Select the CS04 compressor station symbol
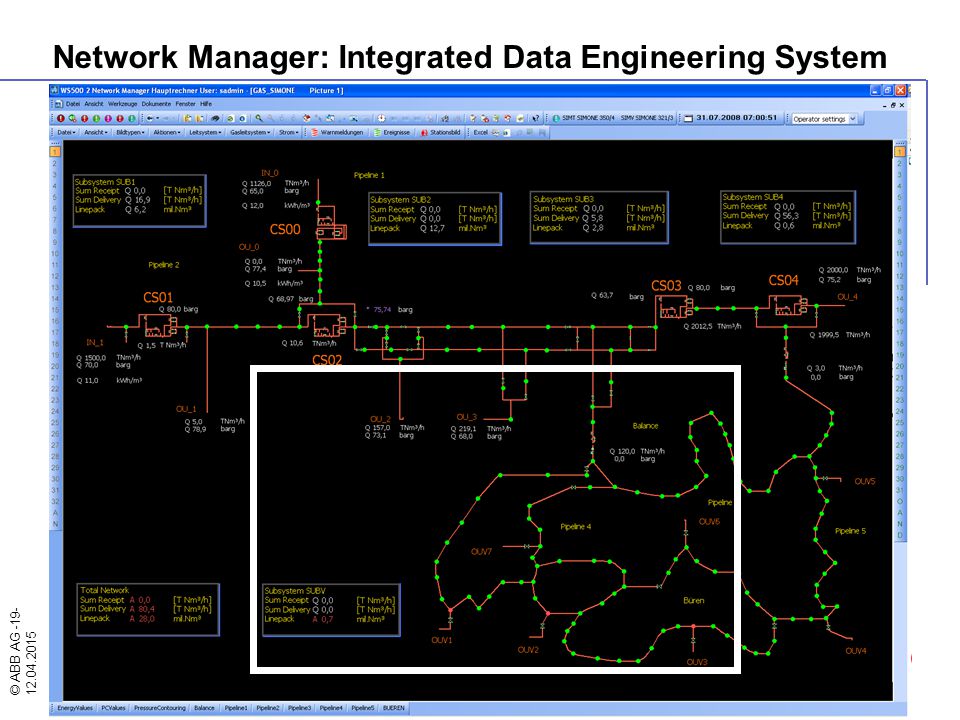The image size is (960, 720). (x=789, y=305)
